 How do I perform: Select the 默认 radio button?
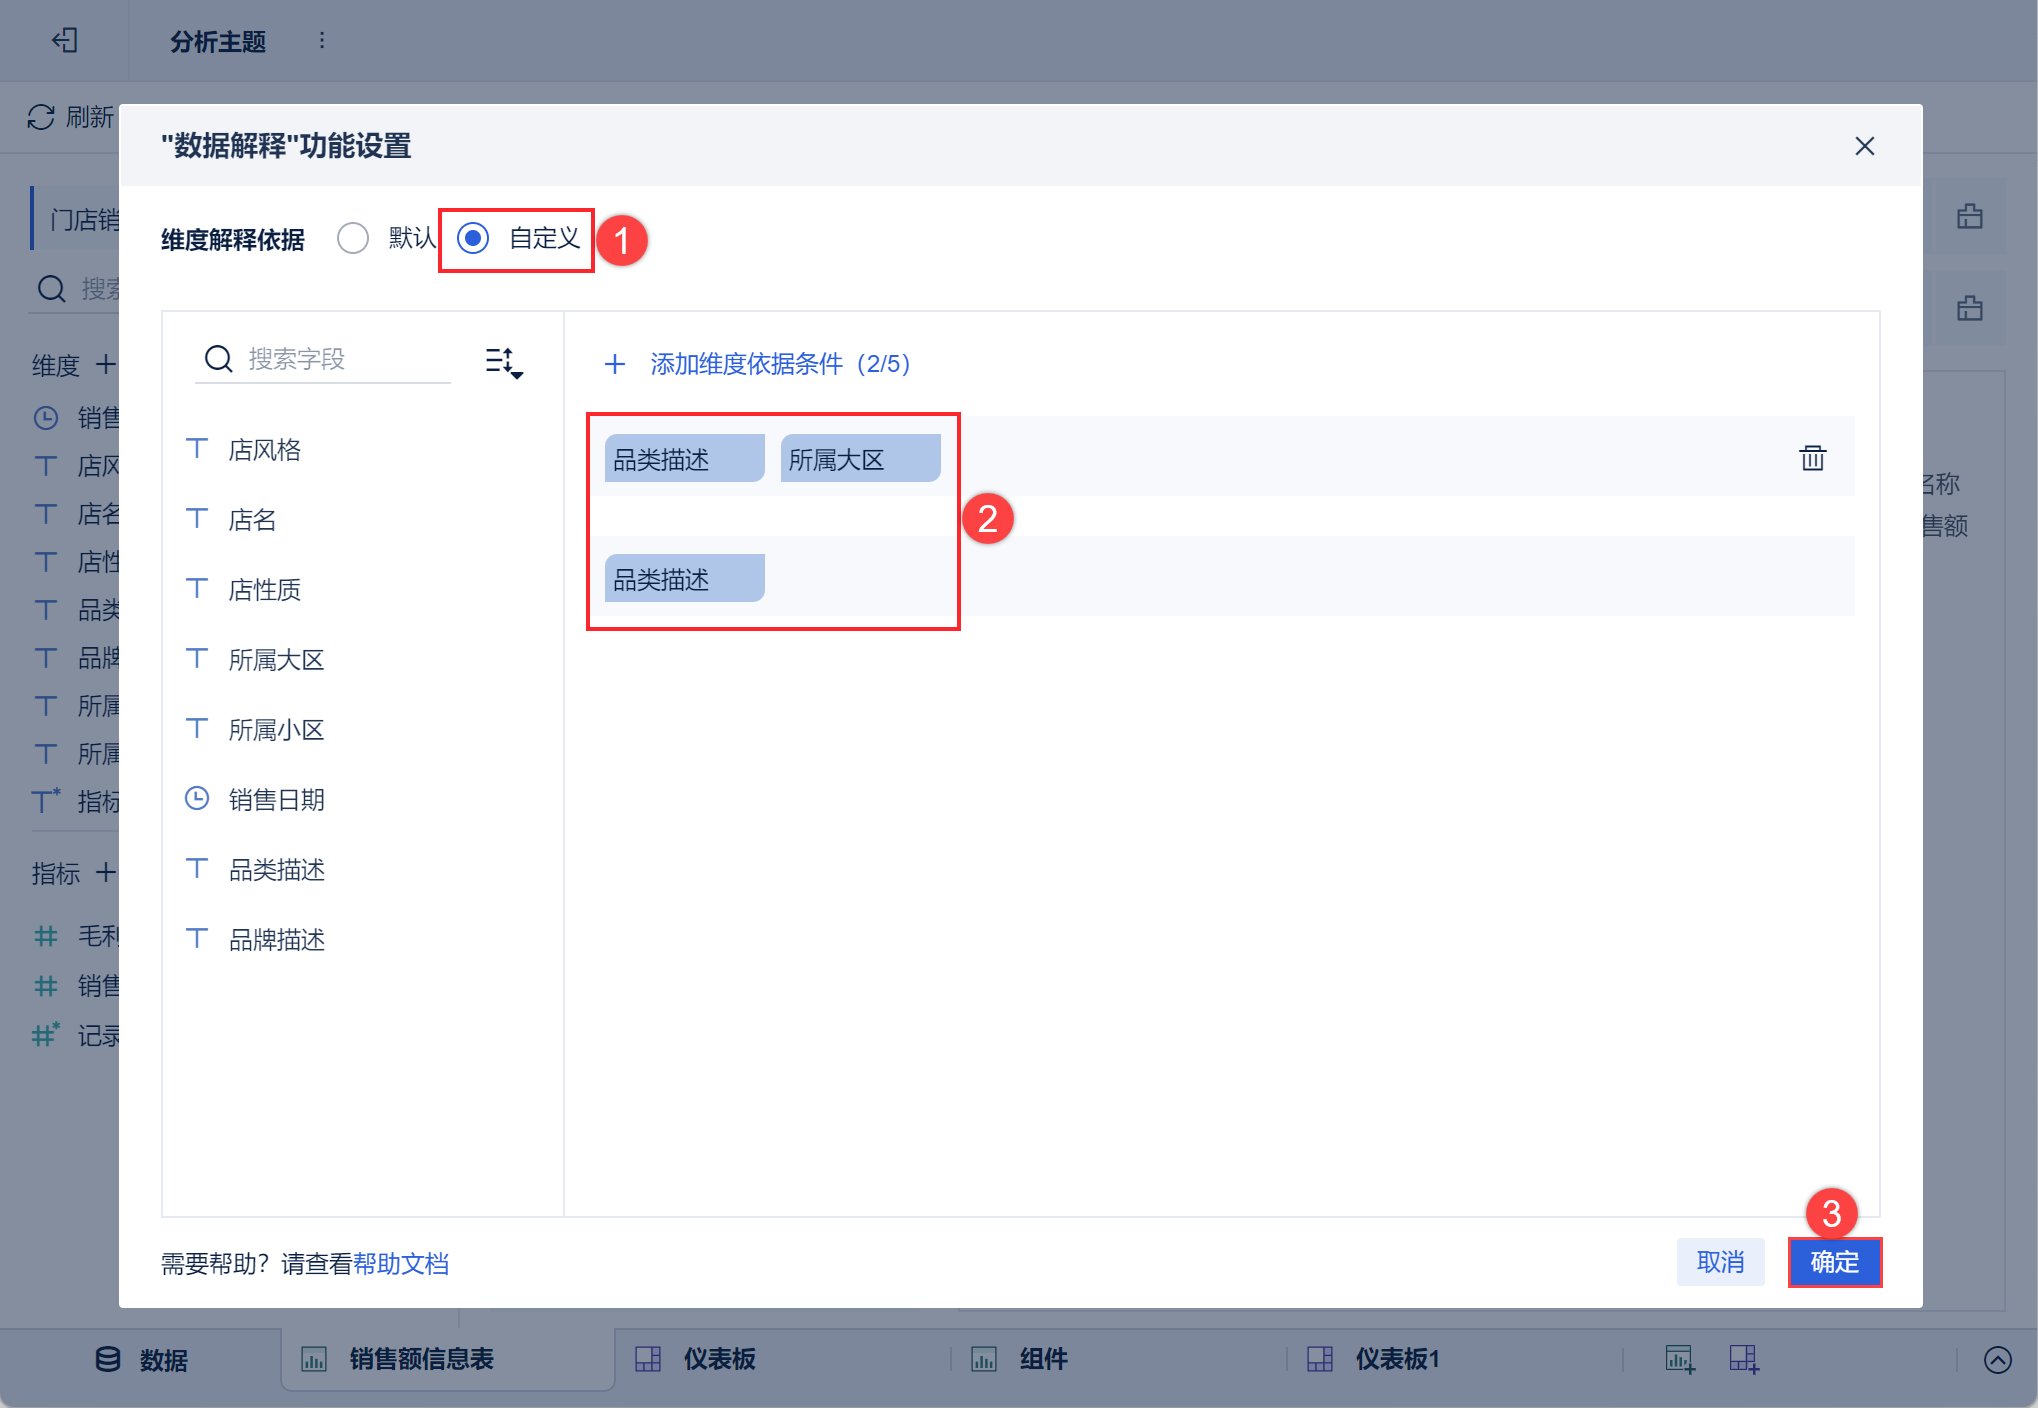point(353,238)
